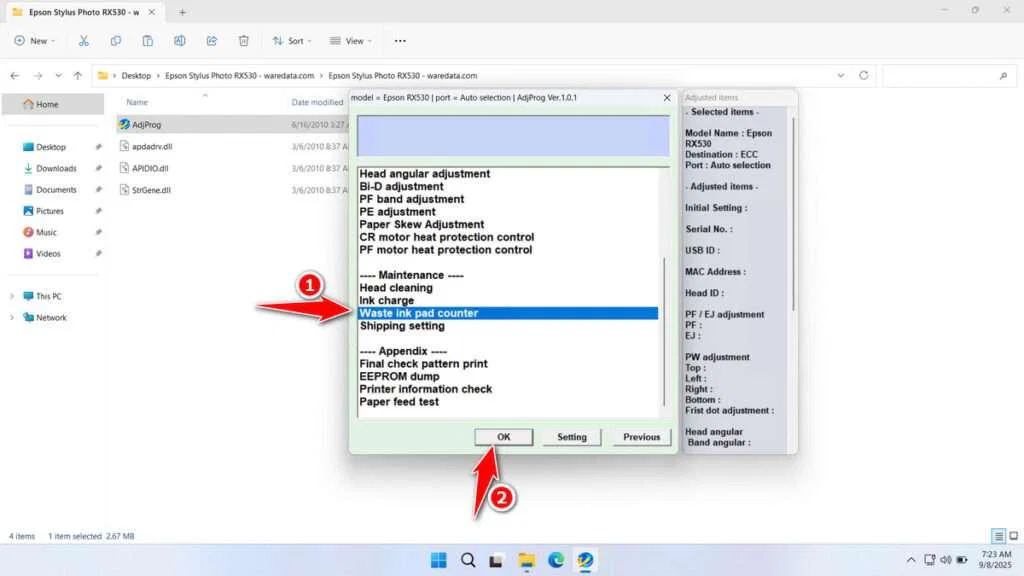Open the View dropdown menu
The height and width of the screenshot is (576, 1024).
click(350, 41)
